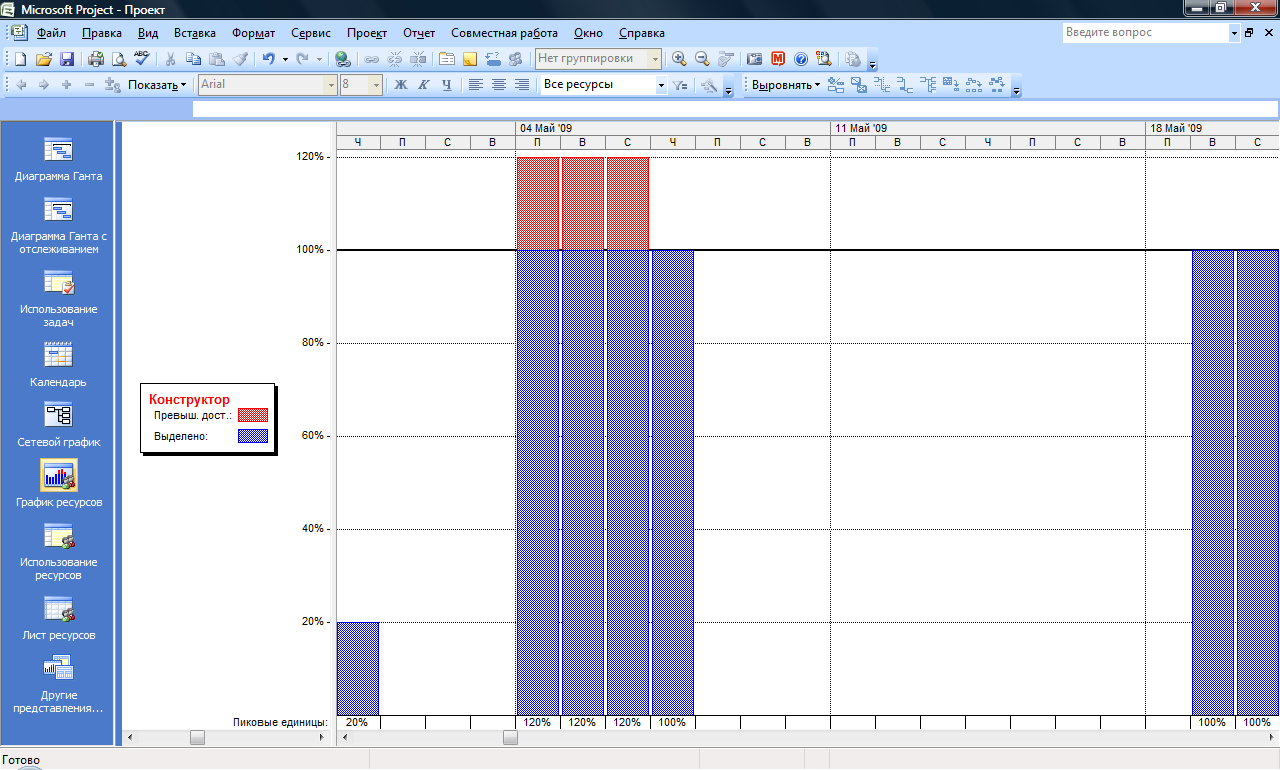
Task: Click the chart horizontal scrollbar thumb
Action: [510, 738]
